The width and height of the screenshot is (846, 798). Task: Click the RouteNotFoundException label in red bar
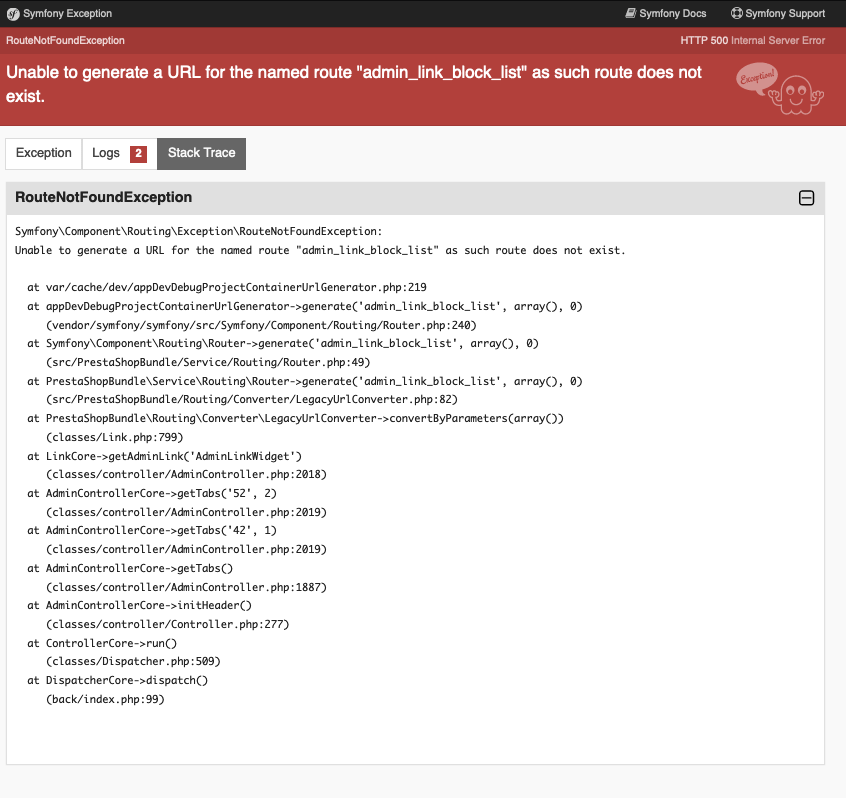[x=65, y=40]
